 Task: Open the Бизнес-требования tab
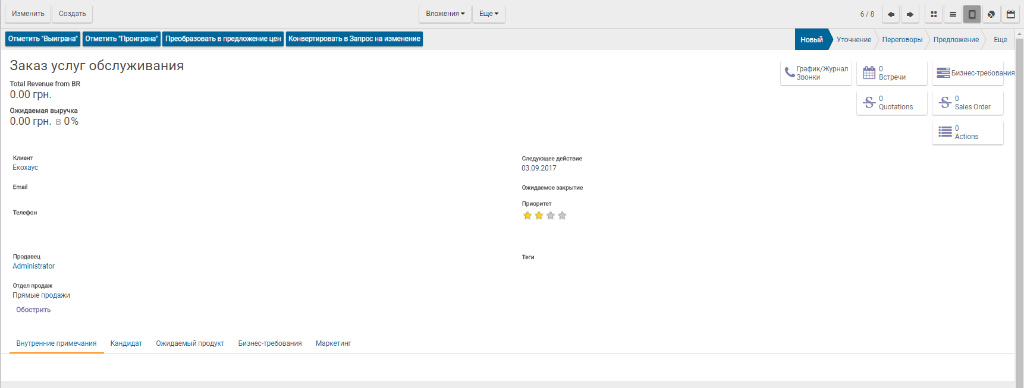pos(270,344)
